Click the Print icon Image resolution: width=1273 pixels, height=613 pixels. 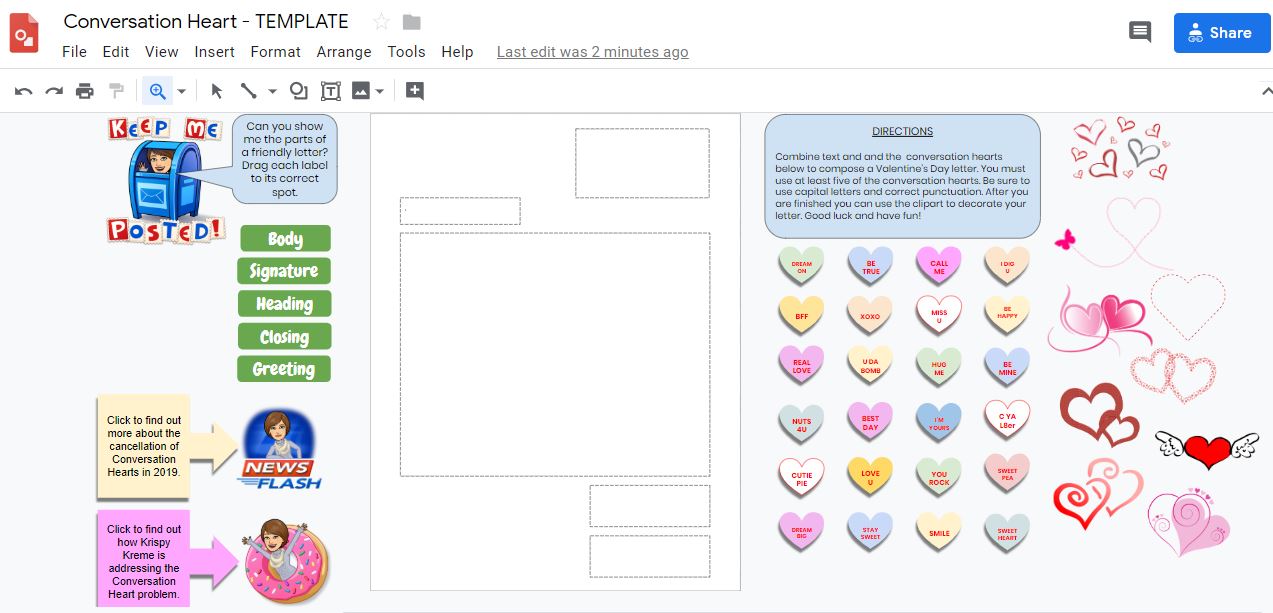pos(85,90)
